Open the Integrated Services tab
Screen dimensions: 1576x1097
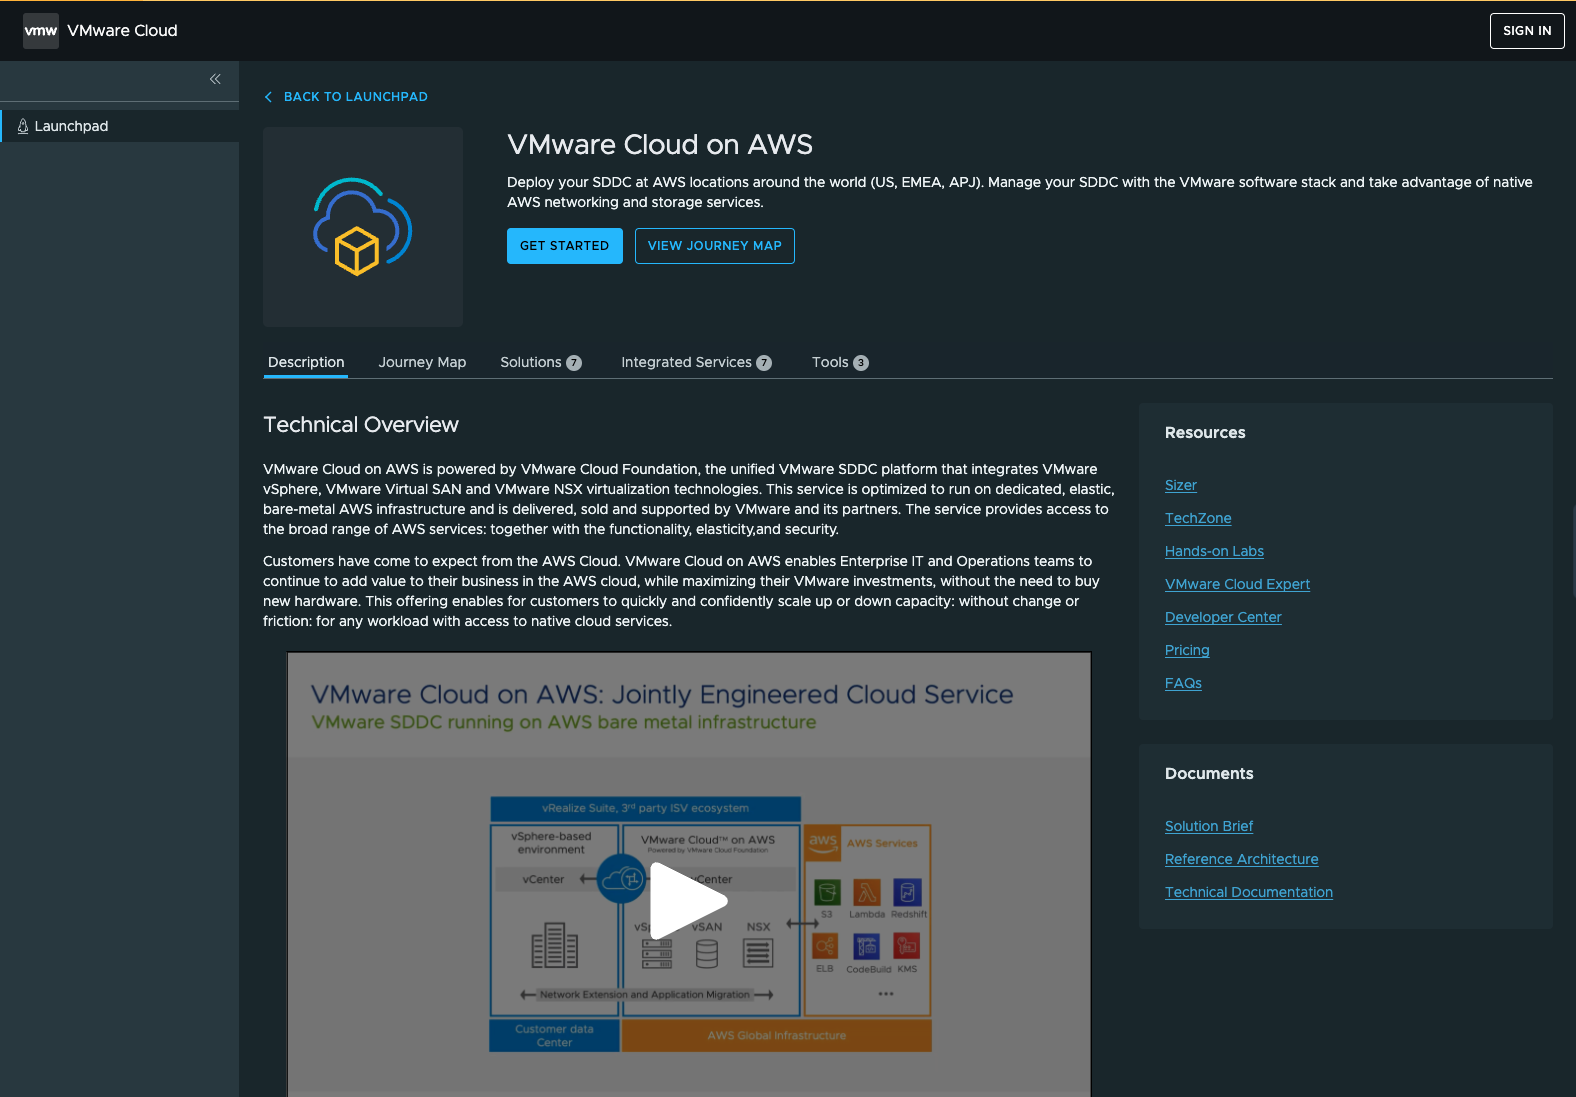(696, 362)
